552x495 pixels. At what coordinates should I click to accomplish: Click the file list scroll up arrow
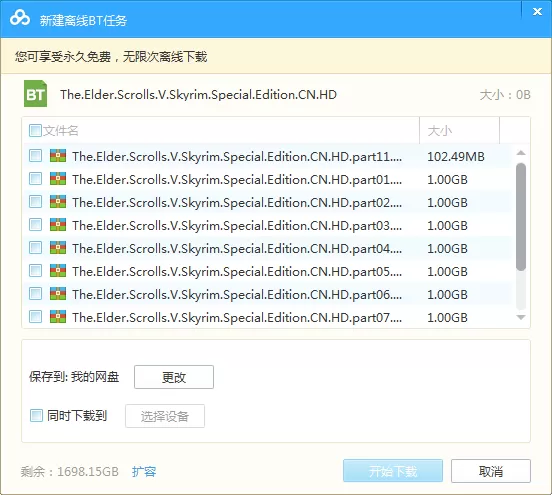pos(521,153)
